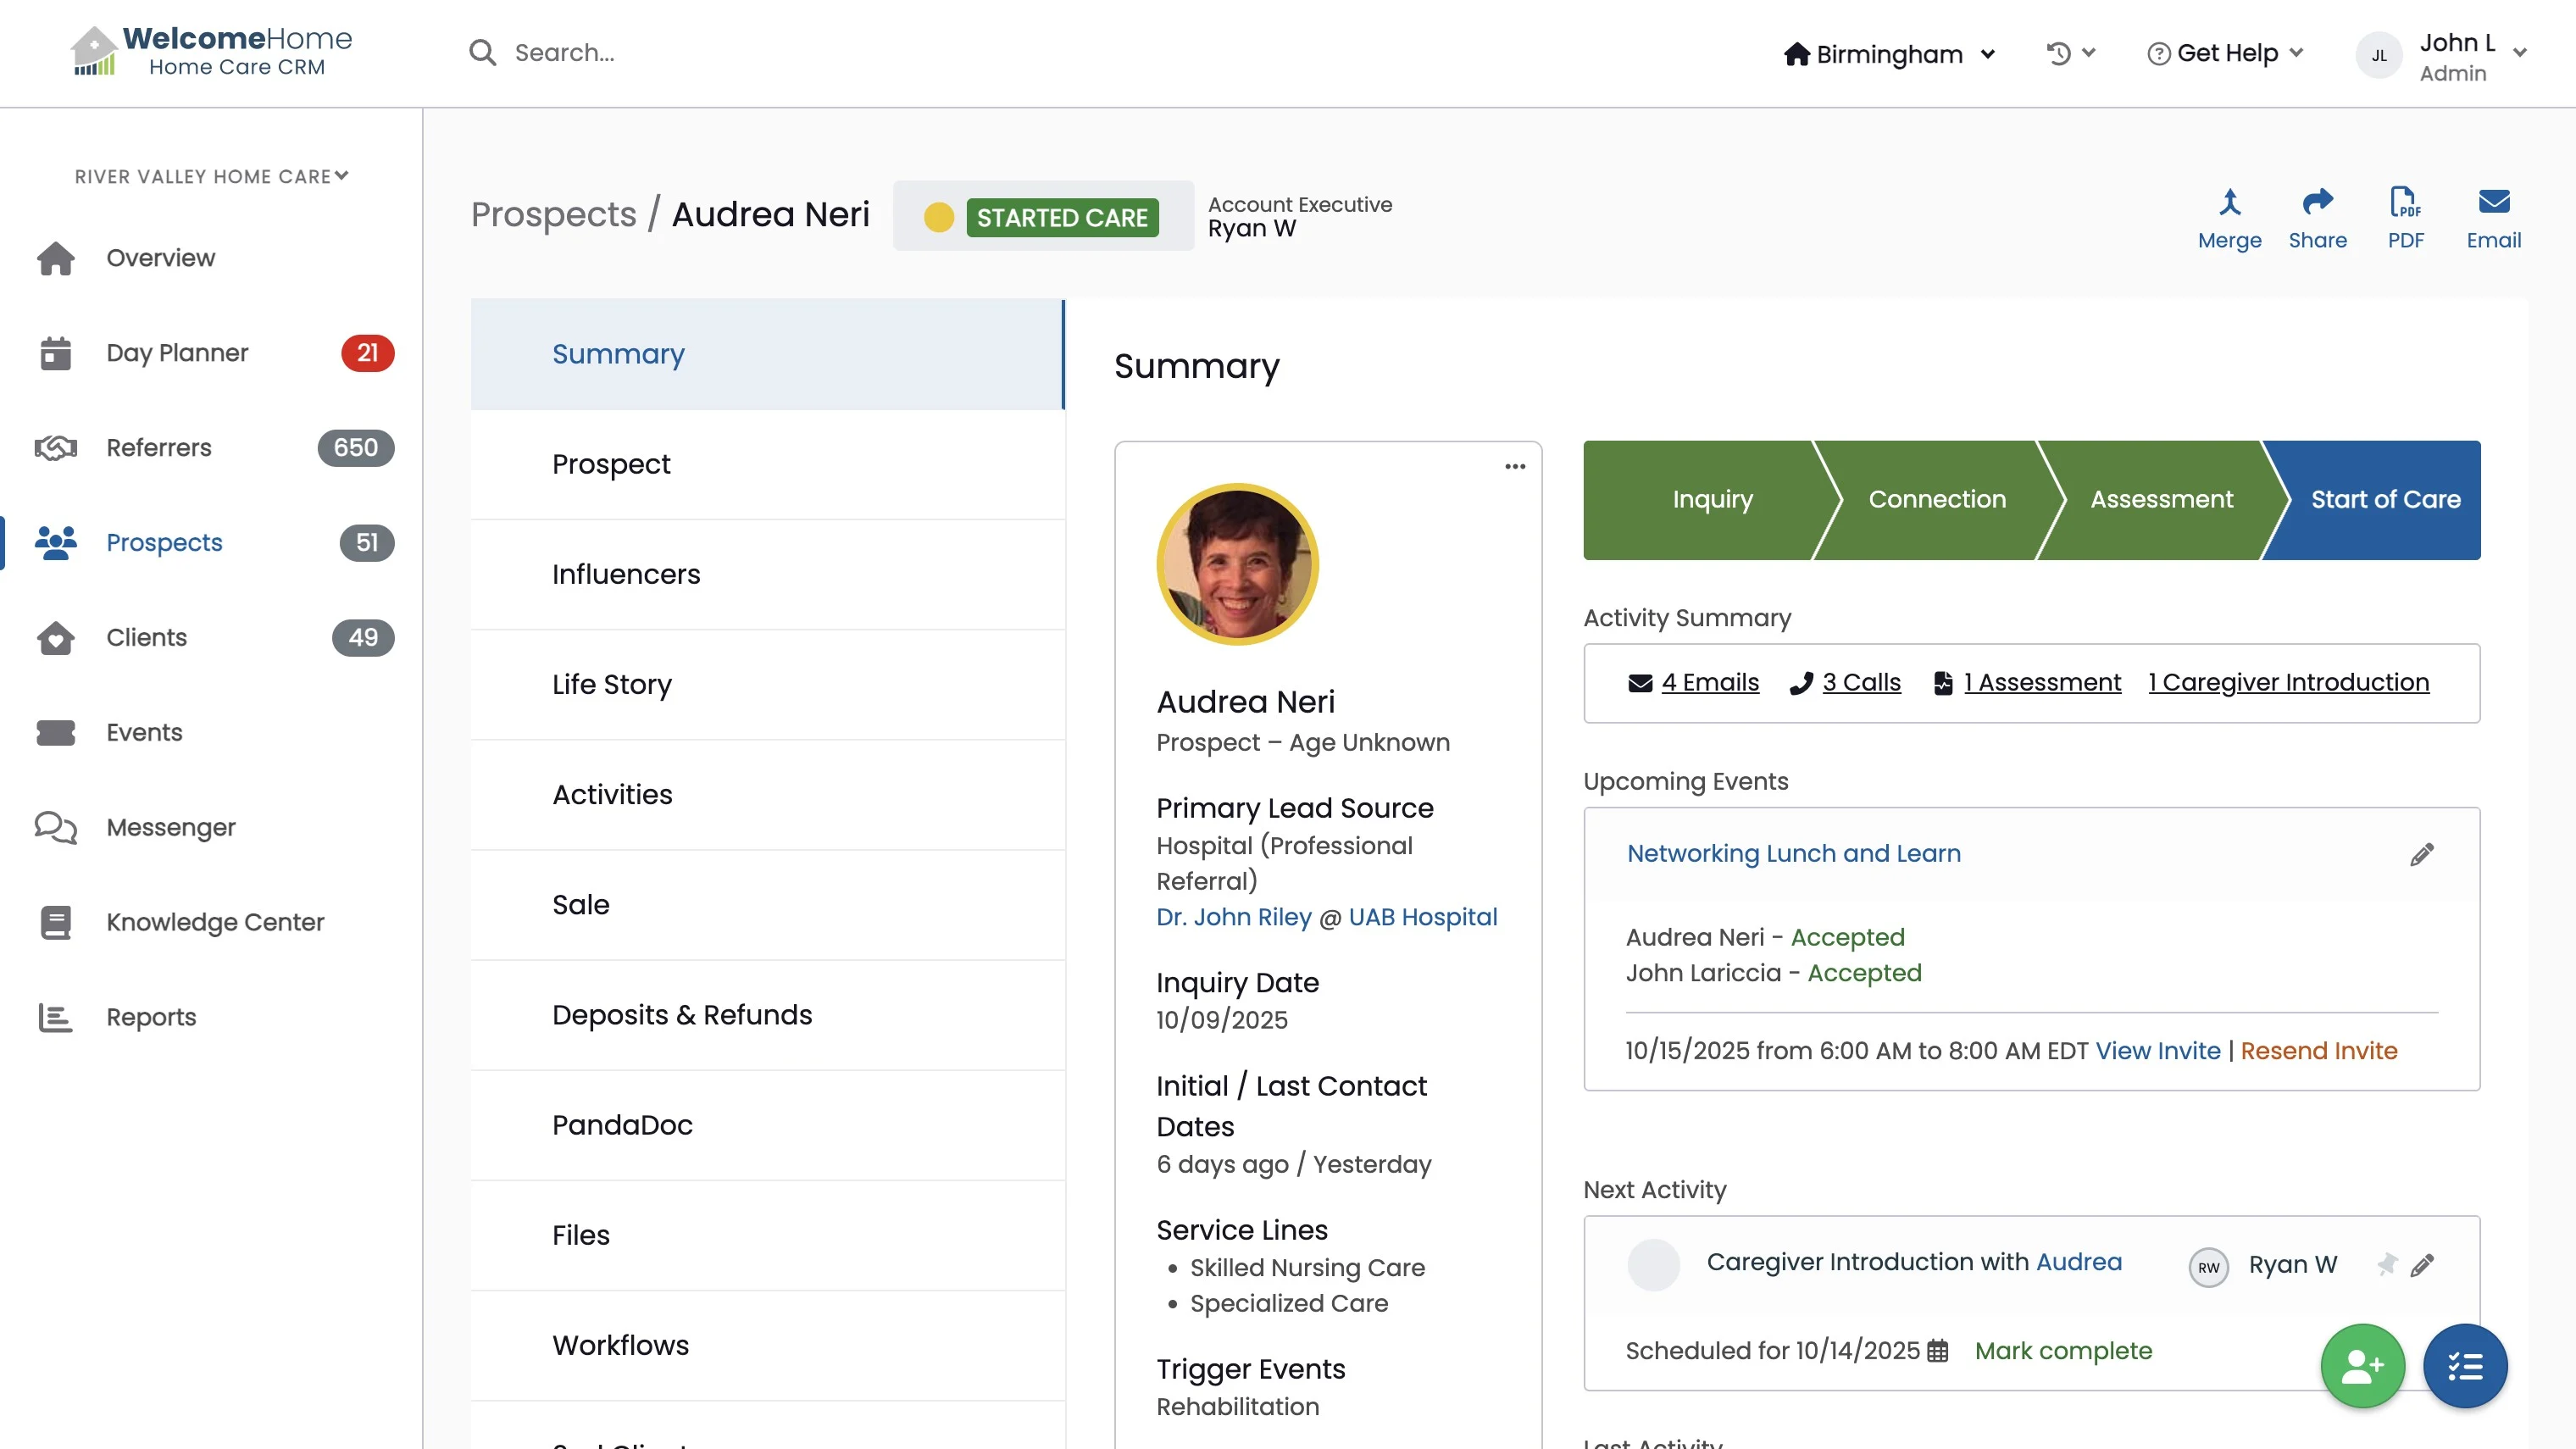Edit the Networking Lunch and Learn event
2576x1449 pixels.
(2421, 854)
